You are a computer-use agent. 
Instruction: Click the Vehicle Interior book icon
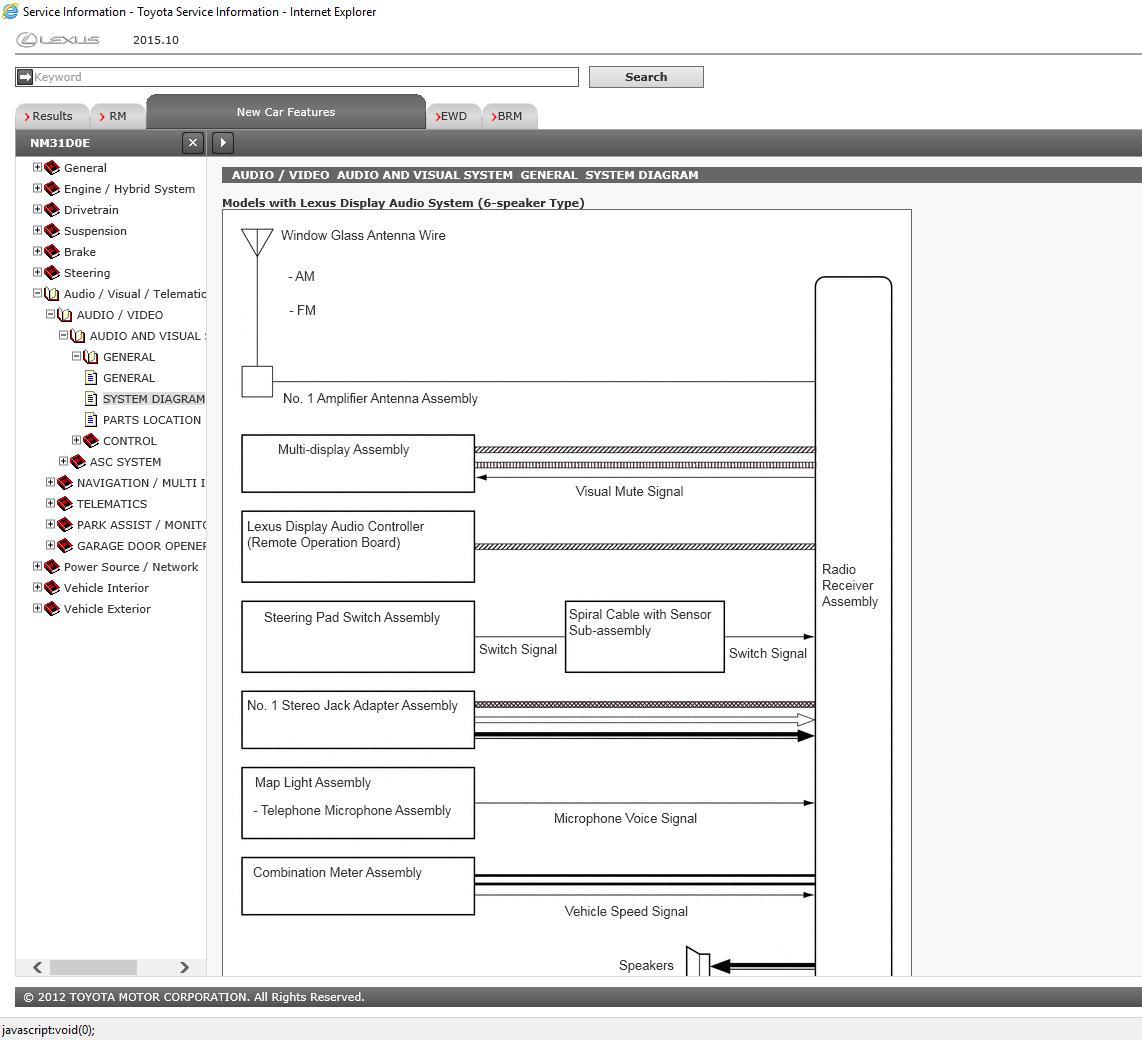52,588
